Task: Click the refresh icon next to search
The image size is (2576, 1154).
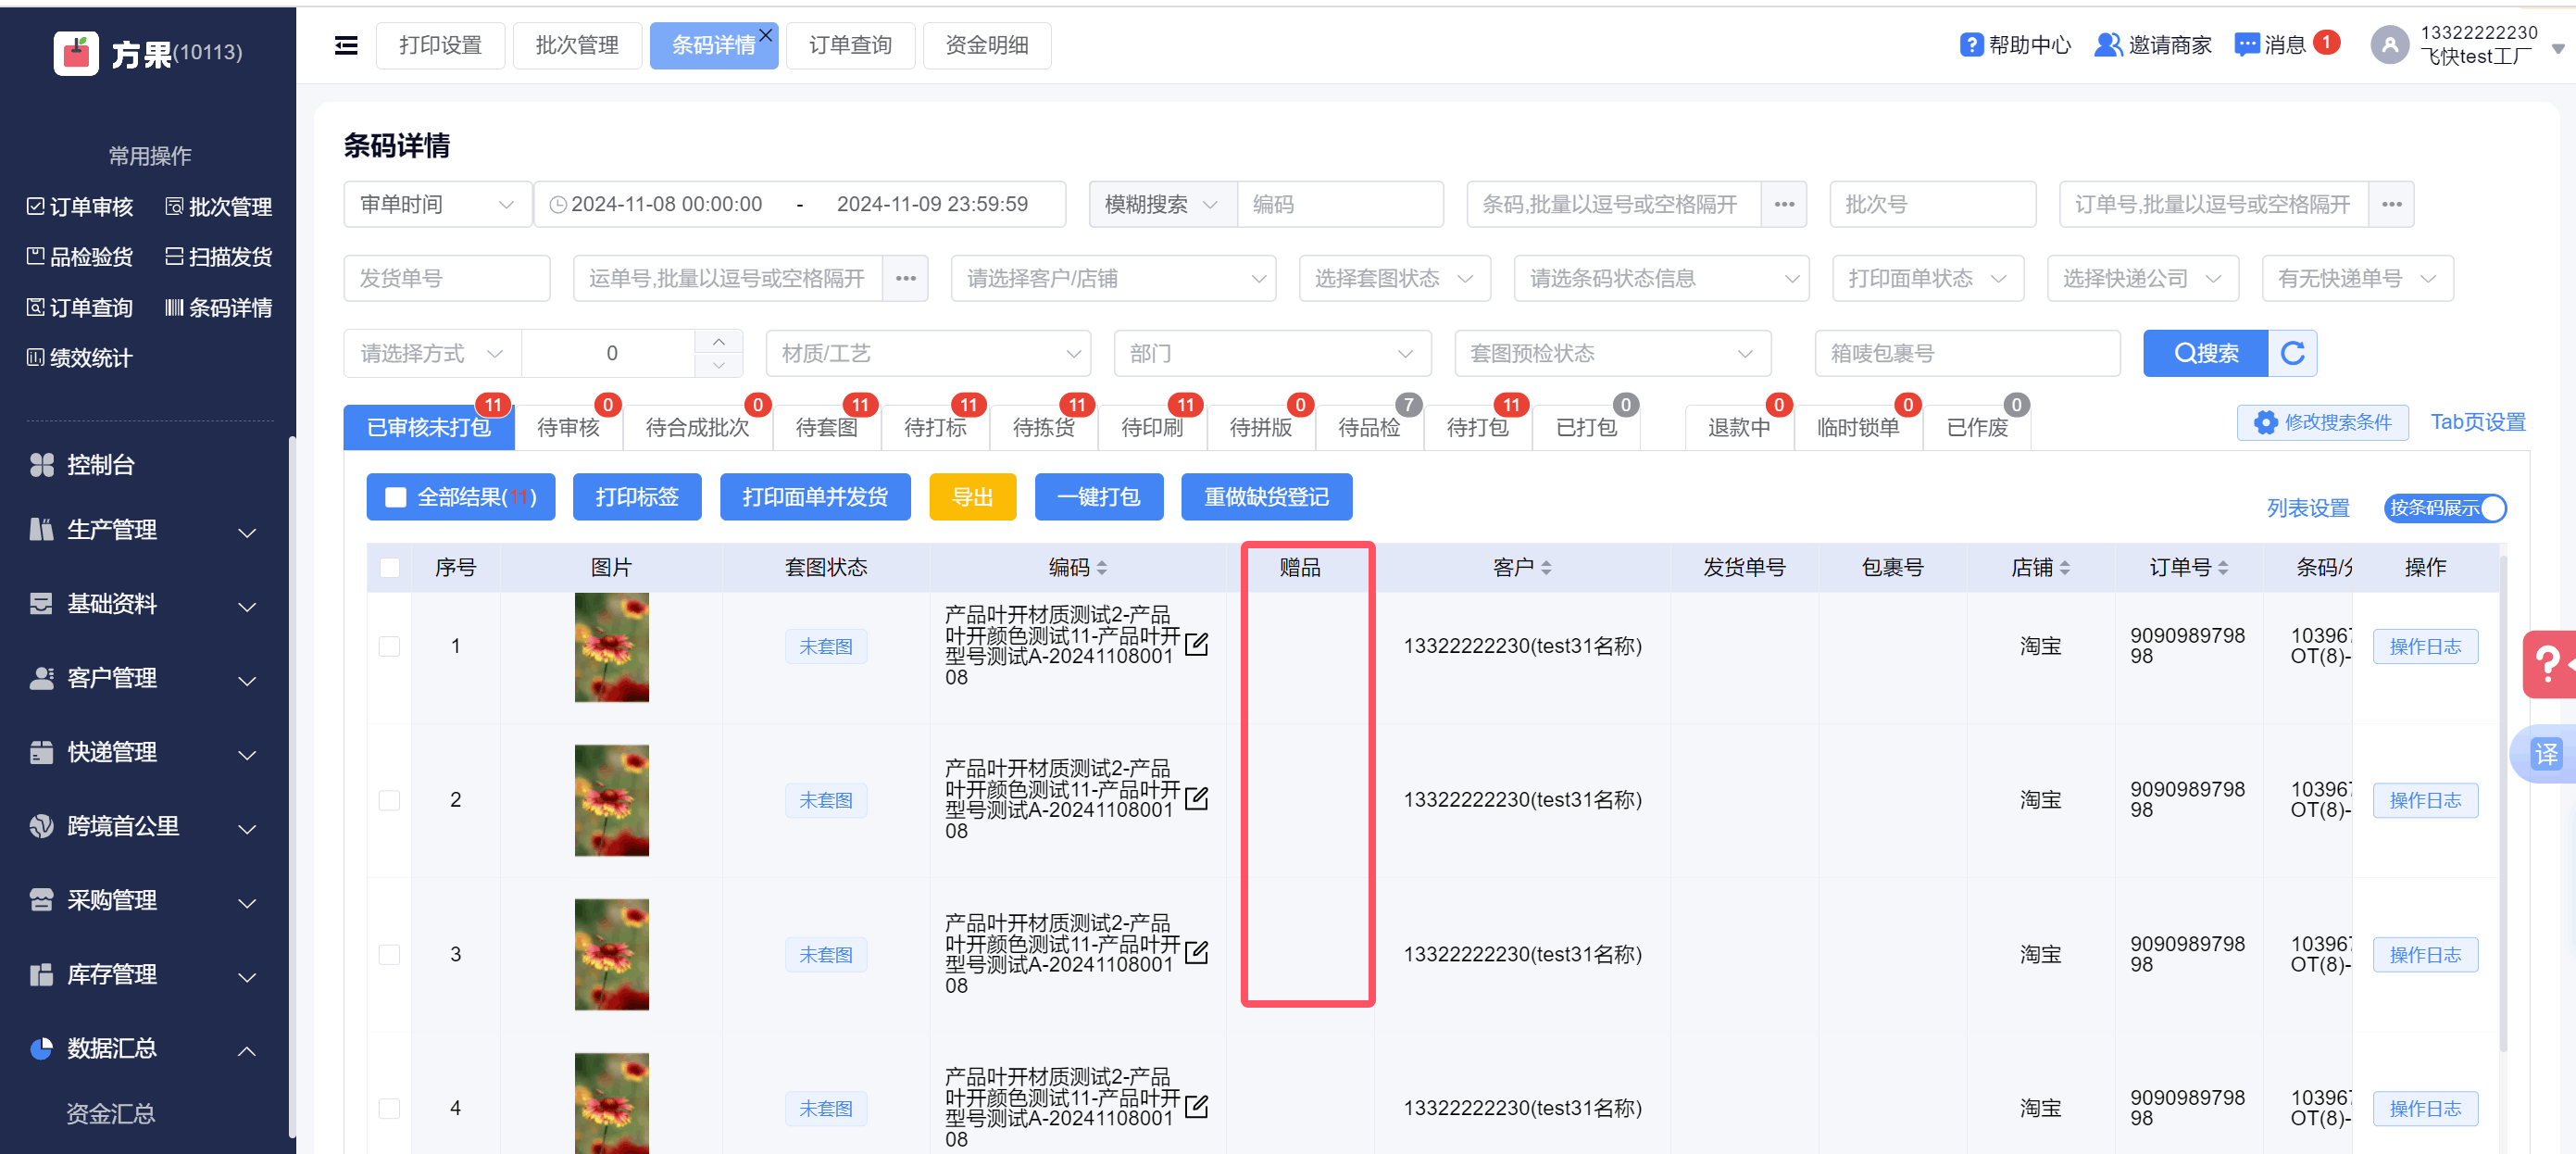Action: (2292, 353)
